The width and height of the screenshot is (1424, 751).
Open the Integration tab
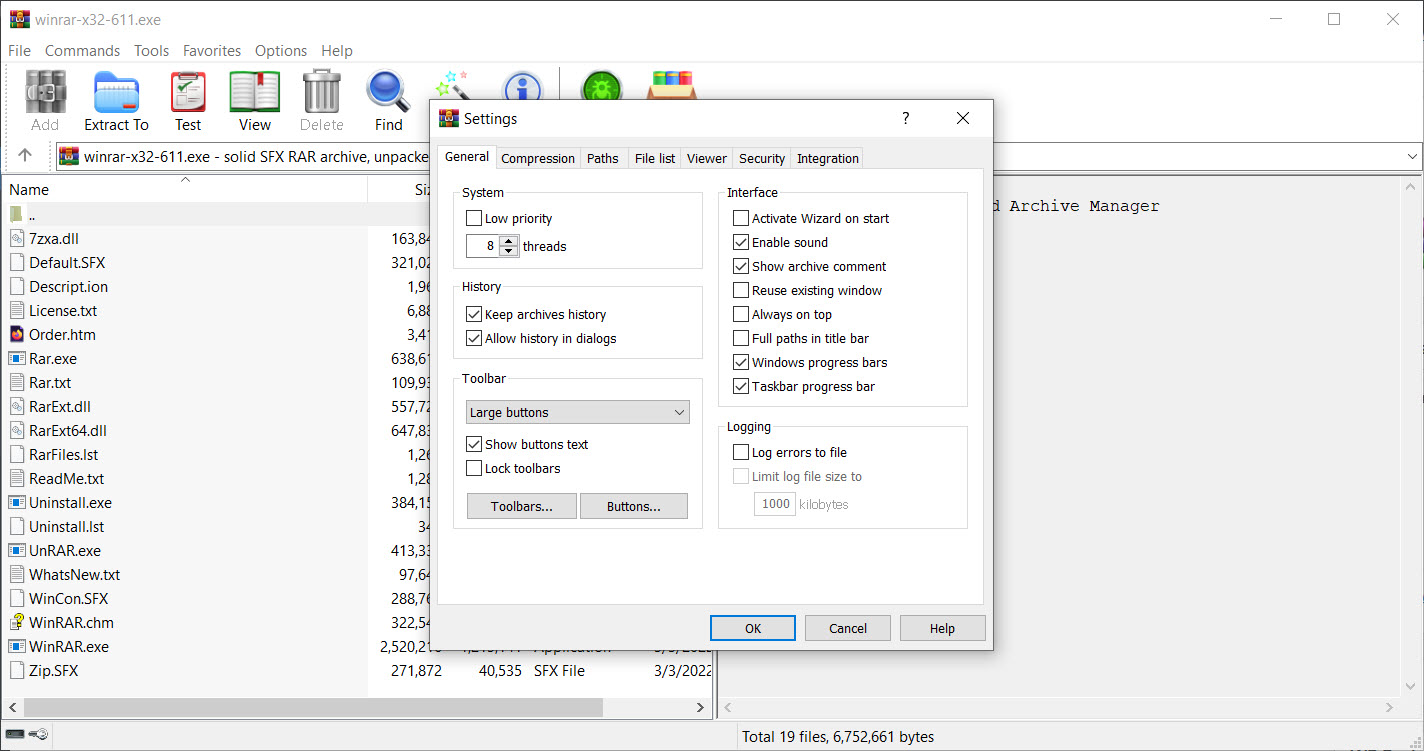pos(828,158)
